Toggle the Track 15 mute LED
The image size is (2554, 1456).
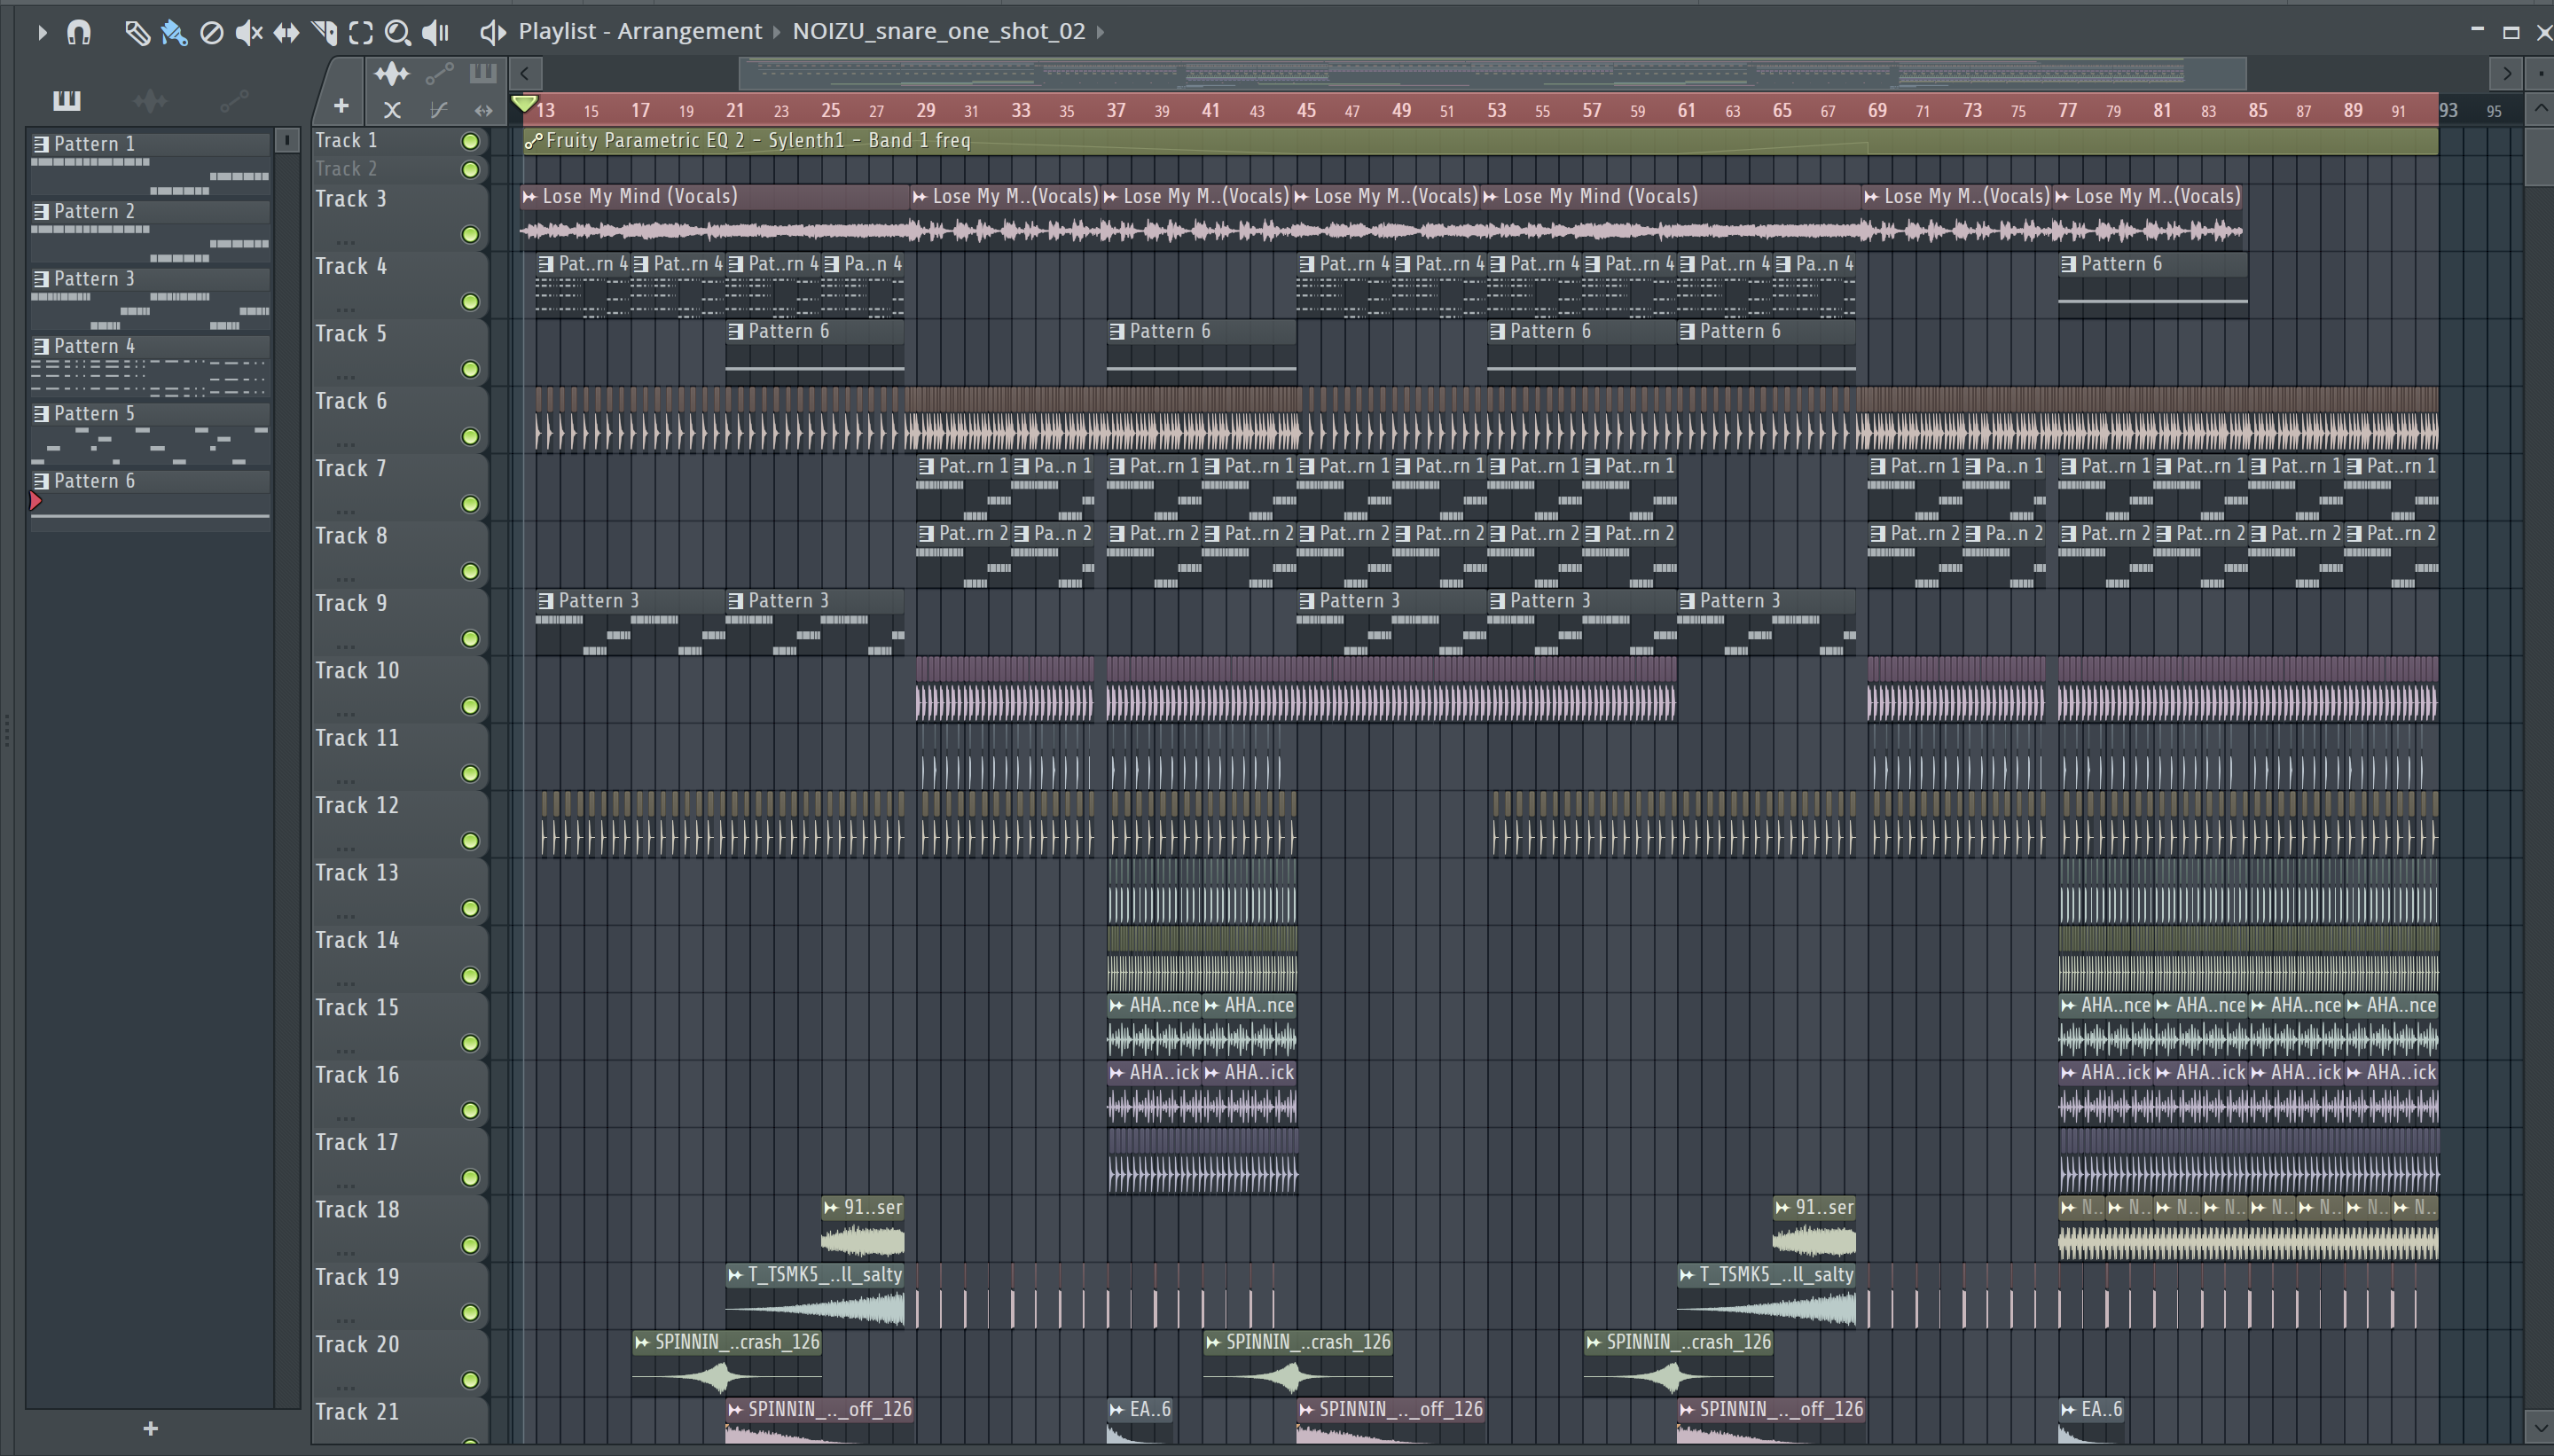(x=470, y=1042)
